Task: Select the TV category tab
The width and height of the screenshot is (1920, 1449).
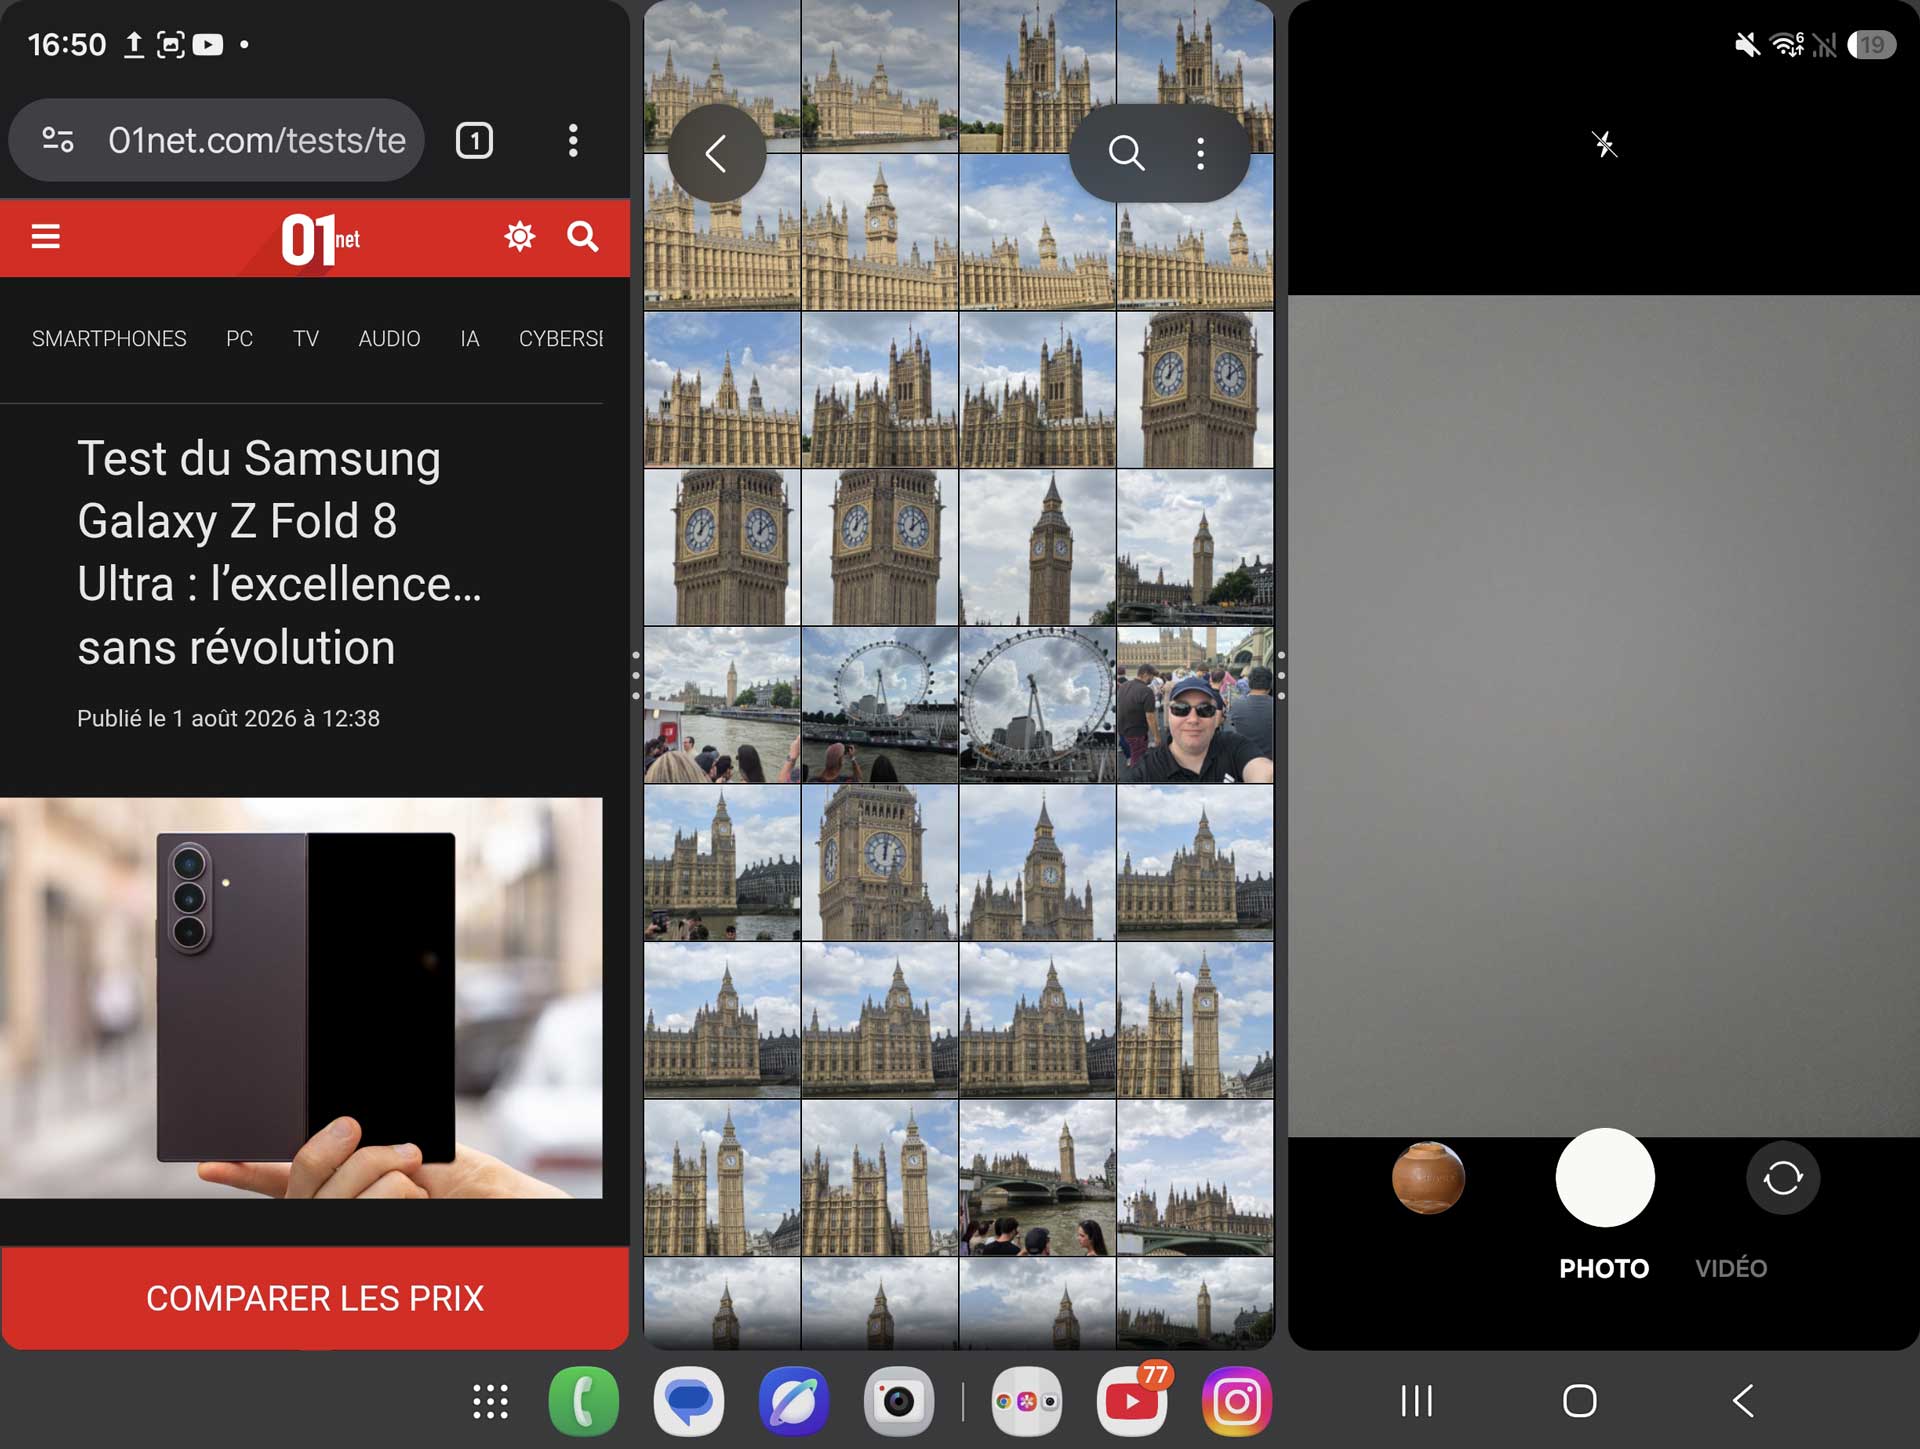Action: pos(306,339)
